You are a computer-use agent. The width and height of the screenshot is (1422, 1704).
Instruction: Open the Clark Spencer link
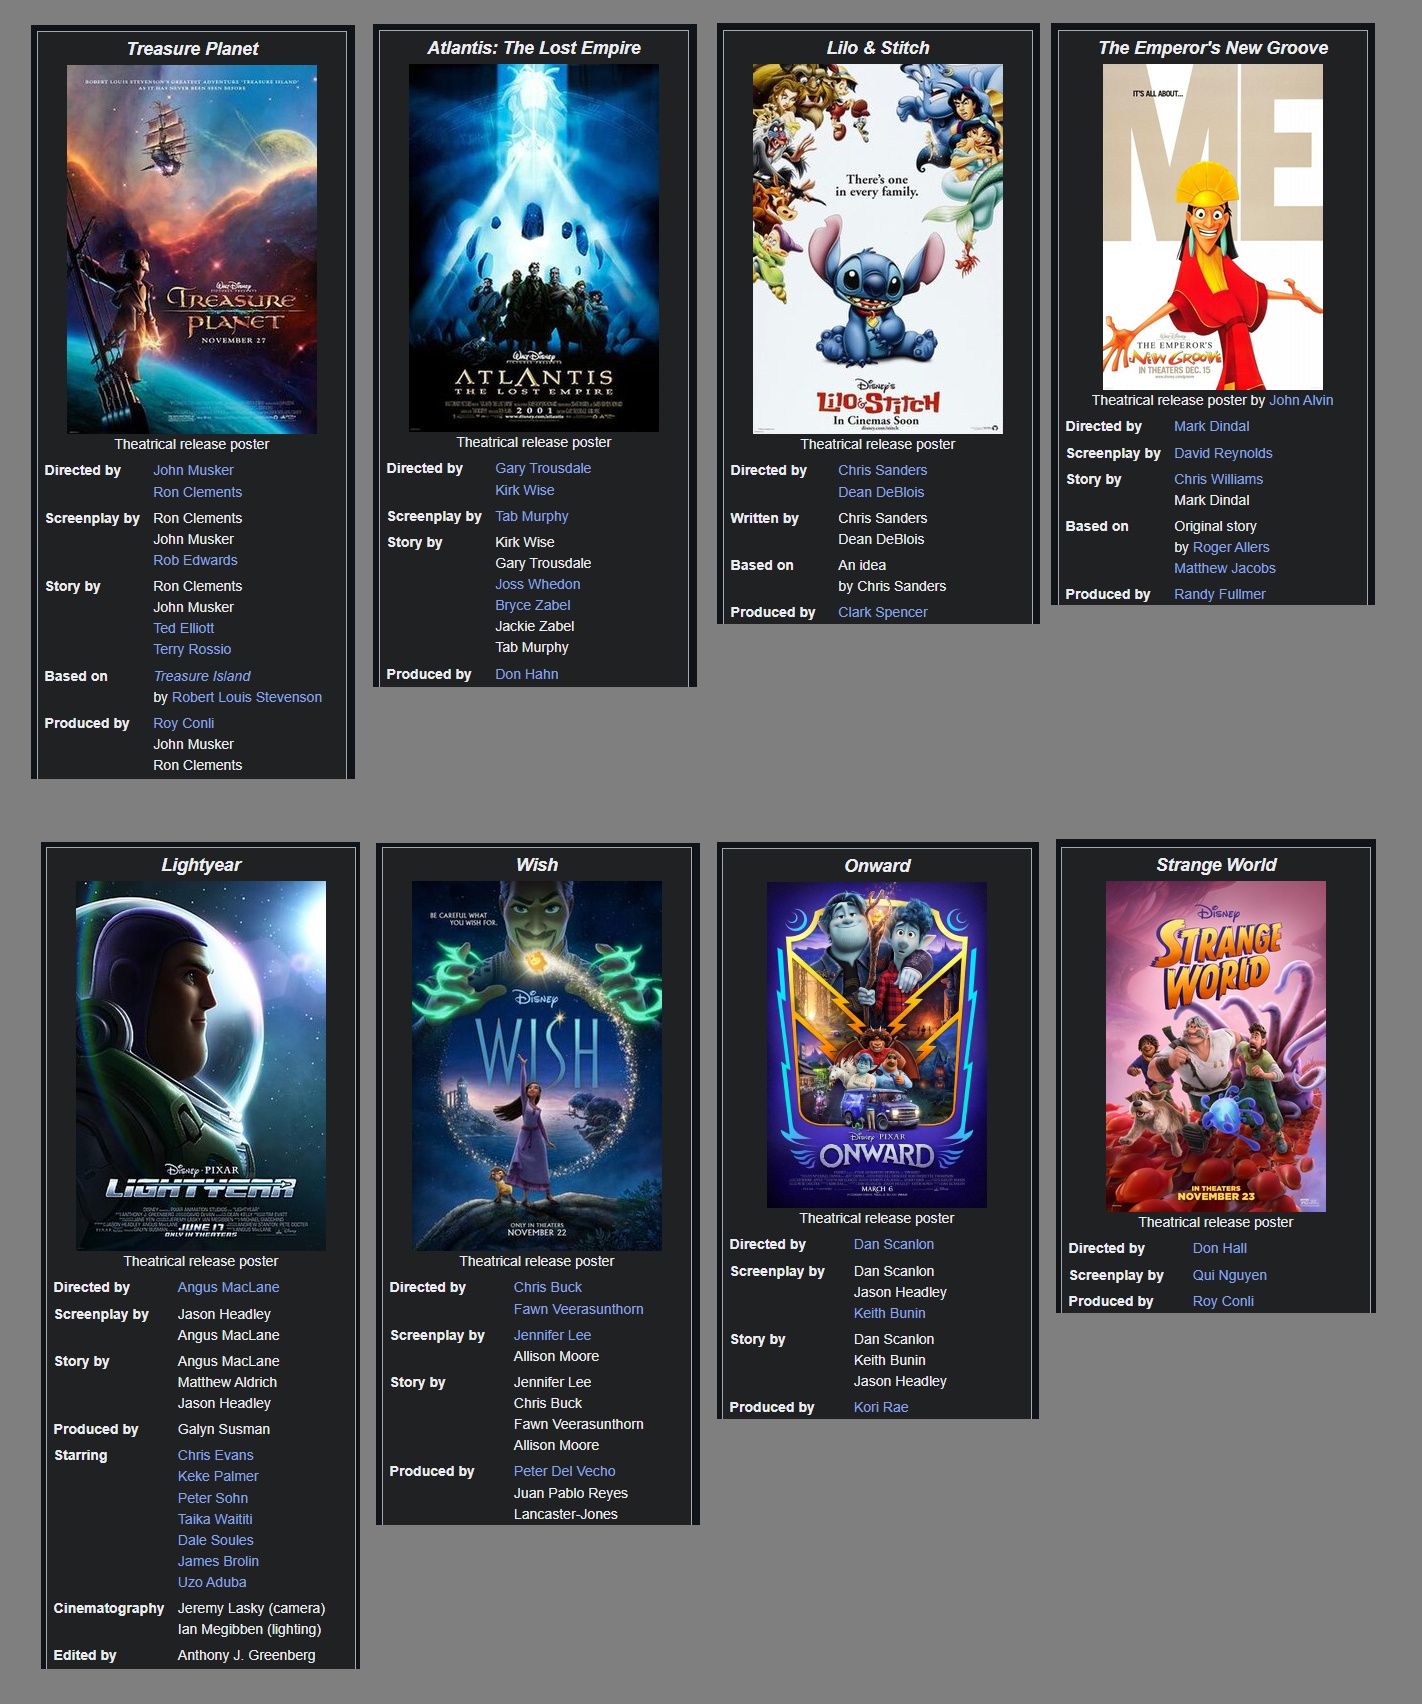tap(882, 612)
